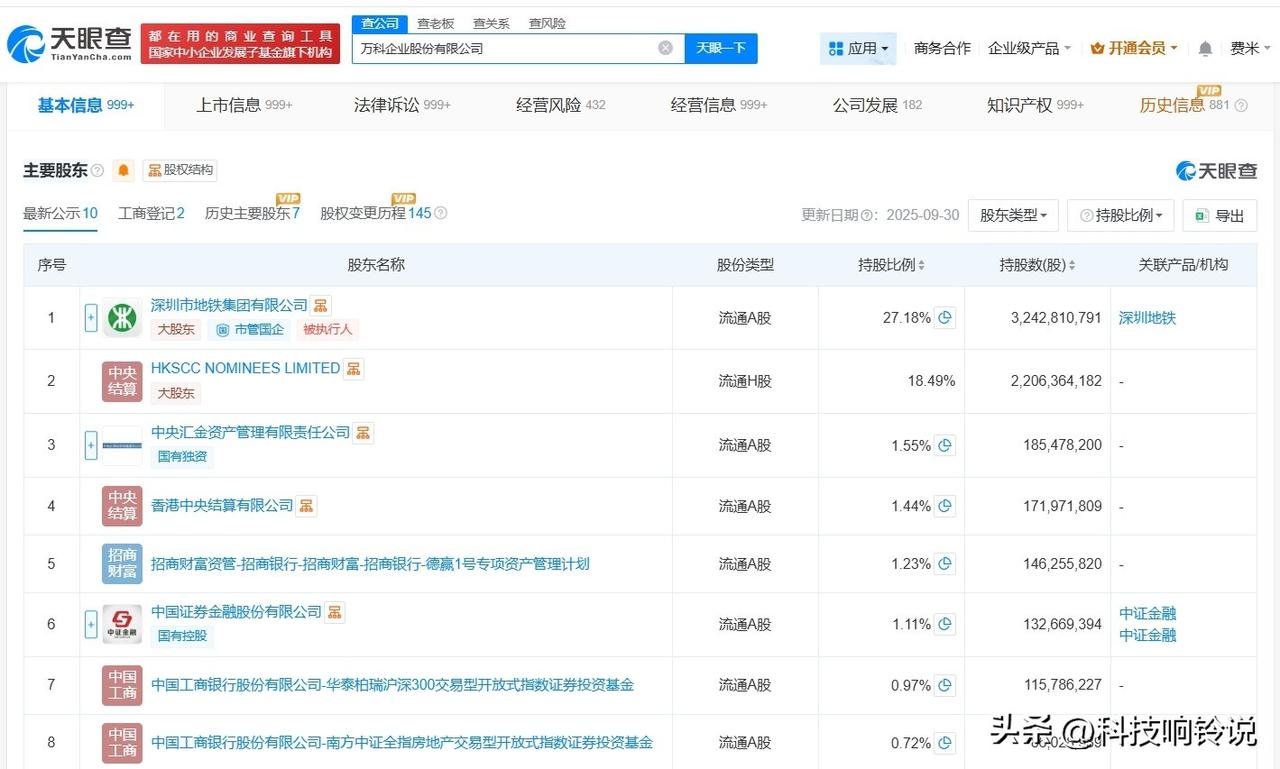Open the 持股比例 dropdown filter
Screen dimensions: 1280x769
coord(1123,215)
